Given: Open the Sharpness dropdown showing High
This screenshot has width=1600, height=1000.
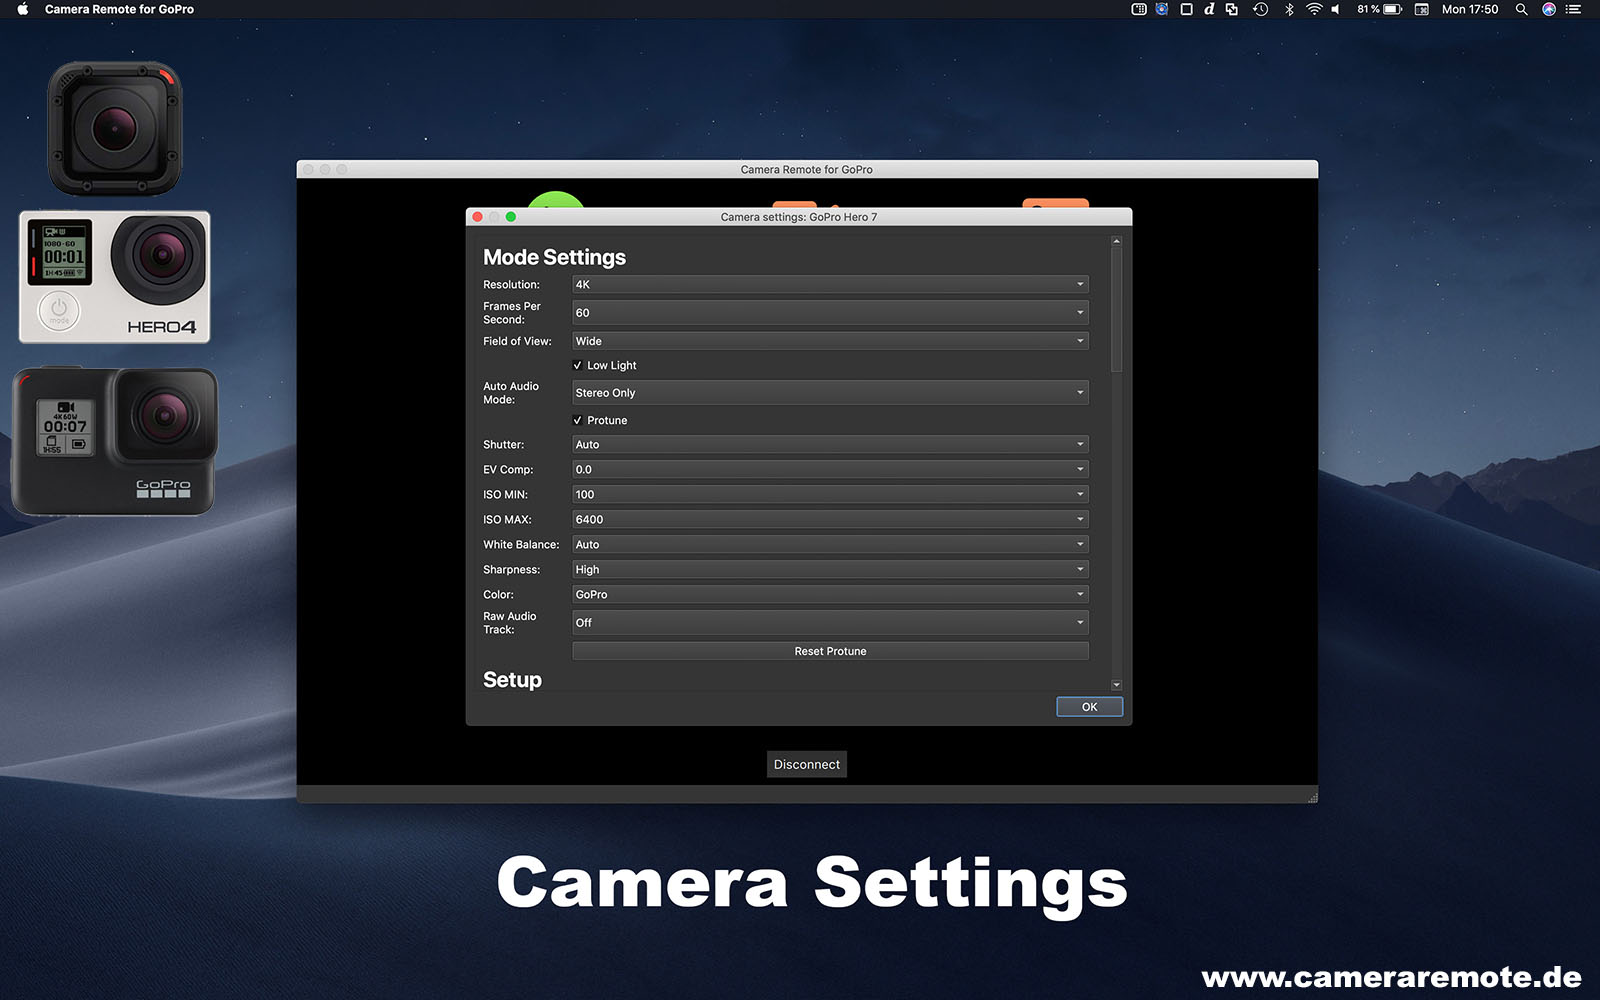Looking at the screenshot, I should coord(830,569).
